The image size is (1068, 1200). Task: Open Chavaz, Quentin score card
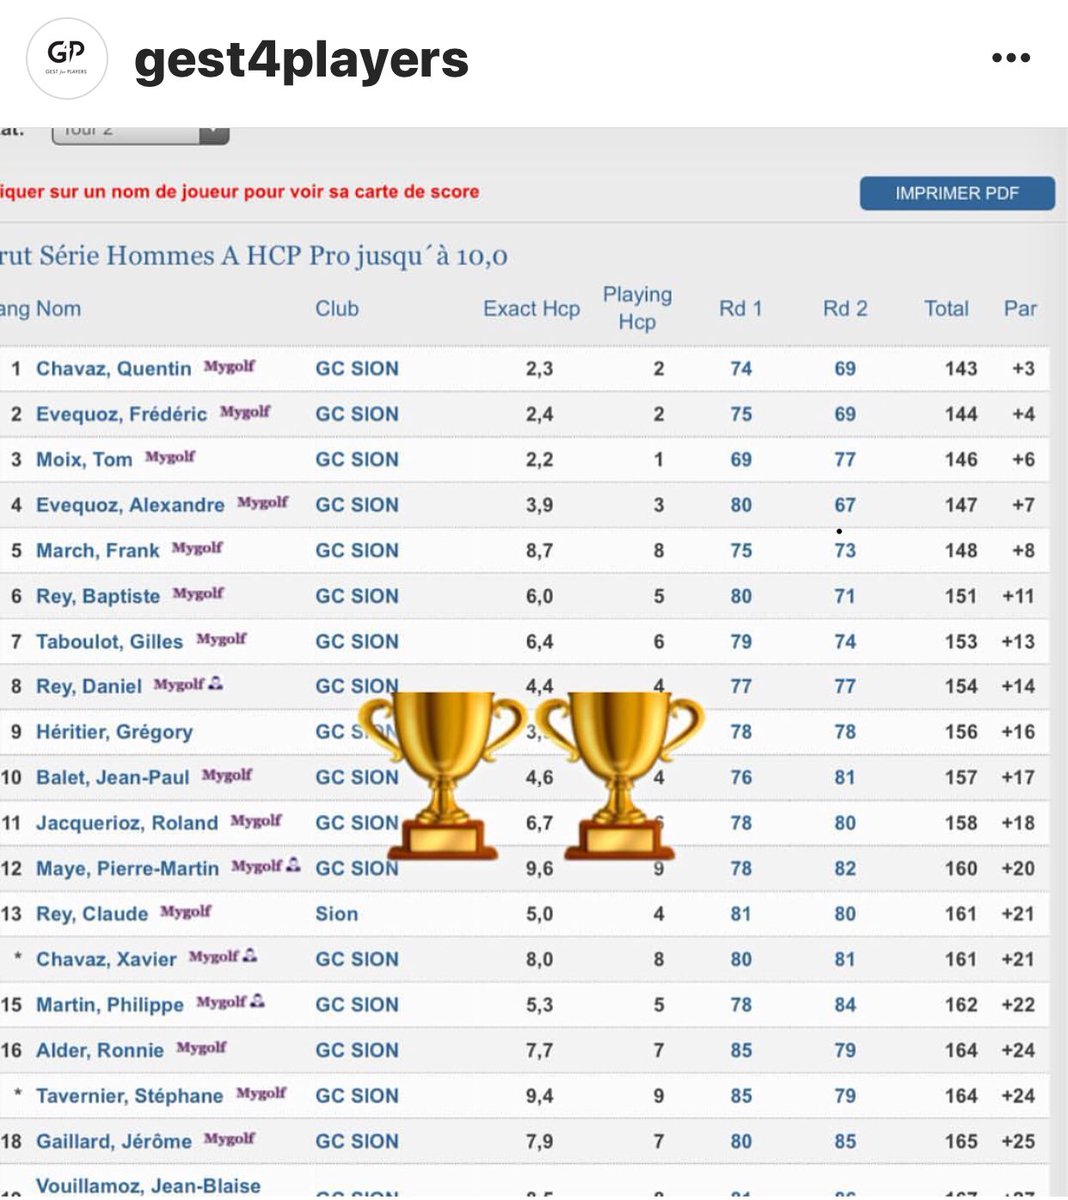[113, 368]
